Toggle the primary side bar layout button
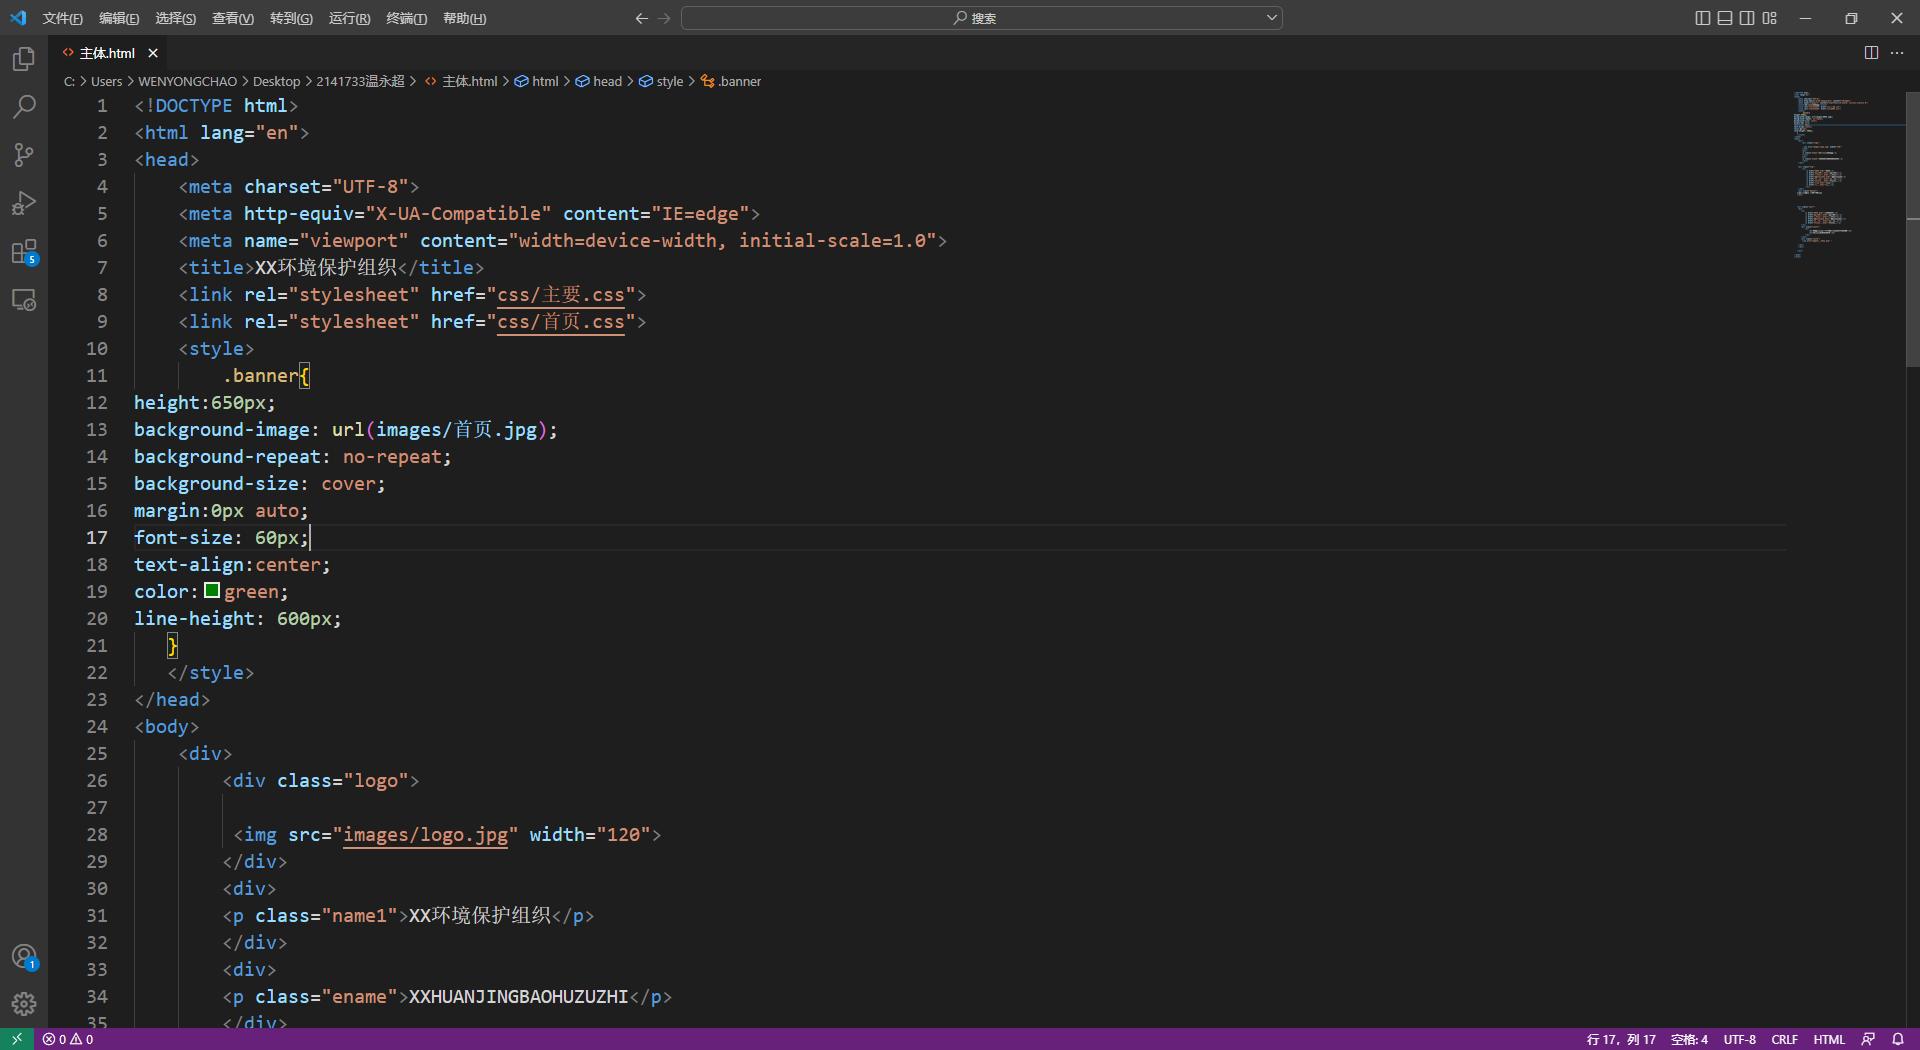The height and width of the screenshot is (1050, 1920). [x=1703, y=18]
